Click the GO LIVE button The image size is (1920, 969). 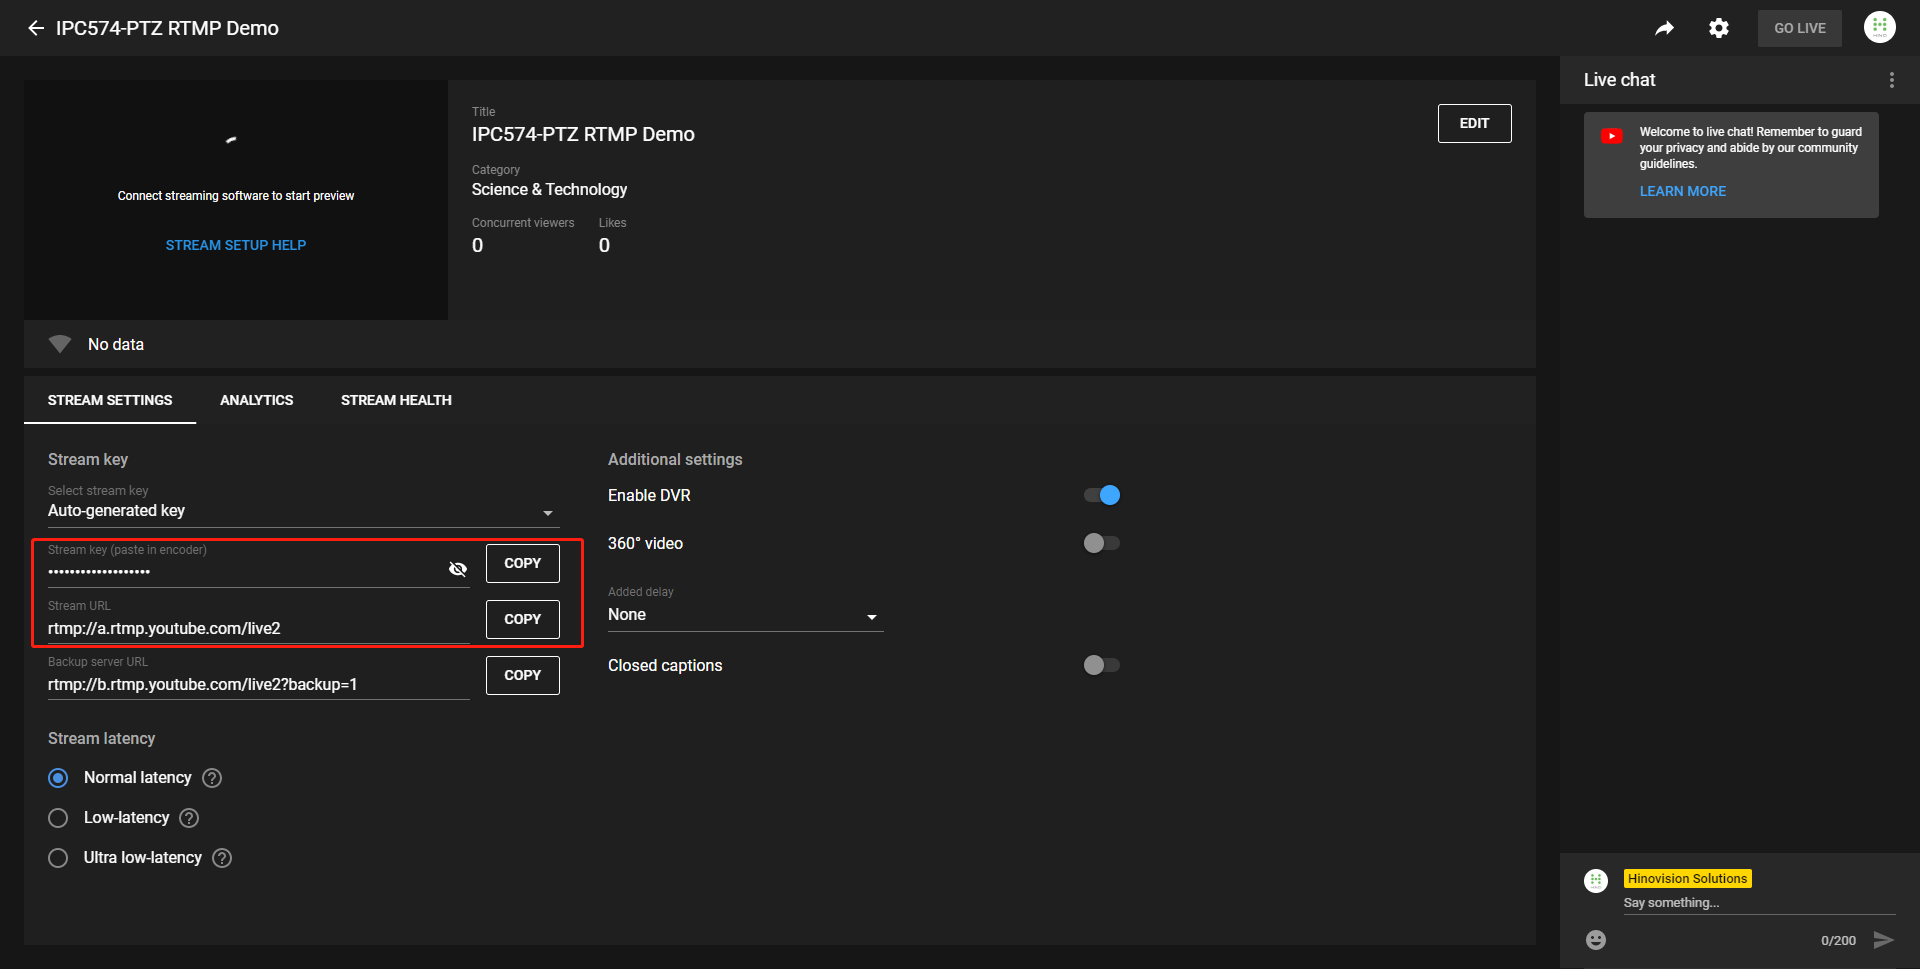1799,28
